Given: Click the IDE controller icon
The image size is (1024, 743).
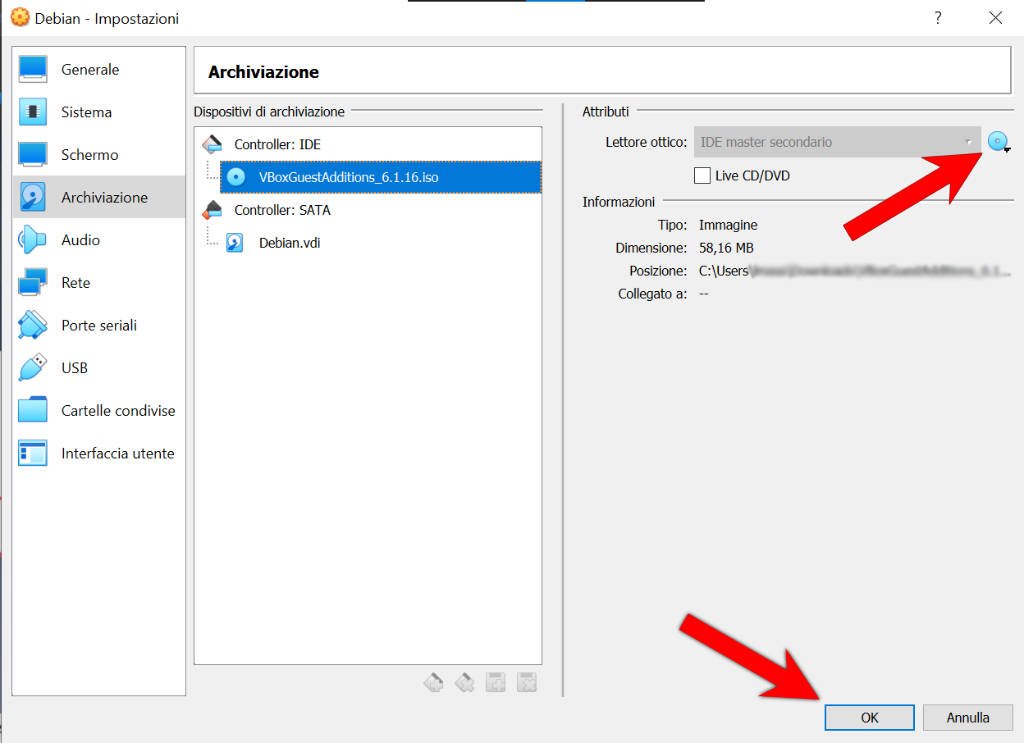Looking at the screenshot, I should [212, 144].
